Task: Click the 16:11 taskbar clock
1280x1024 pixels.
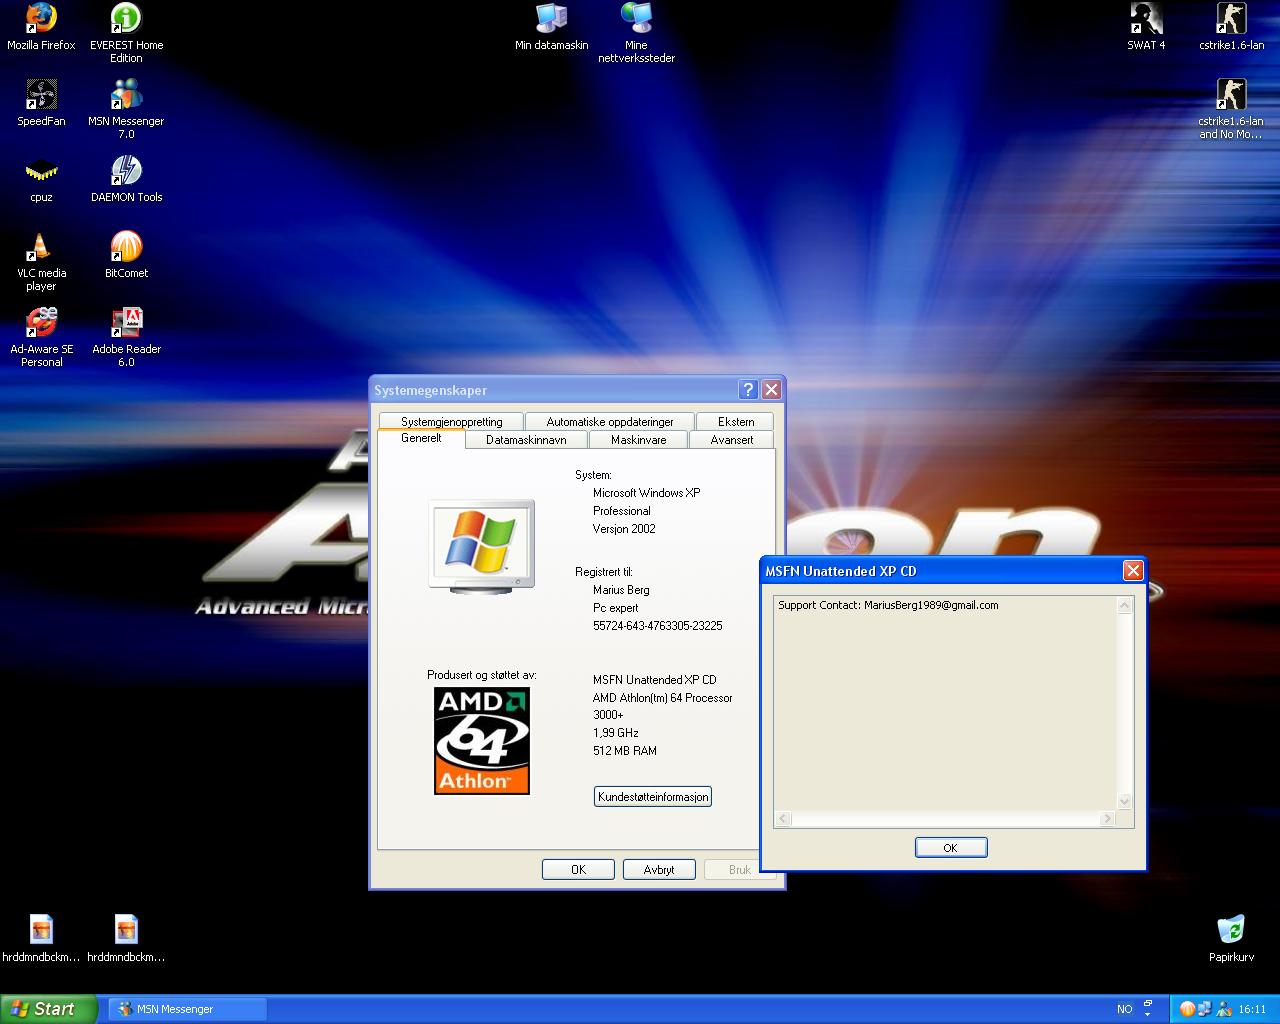Action: [x=1252, y=1009]
